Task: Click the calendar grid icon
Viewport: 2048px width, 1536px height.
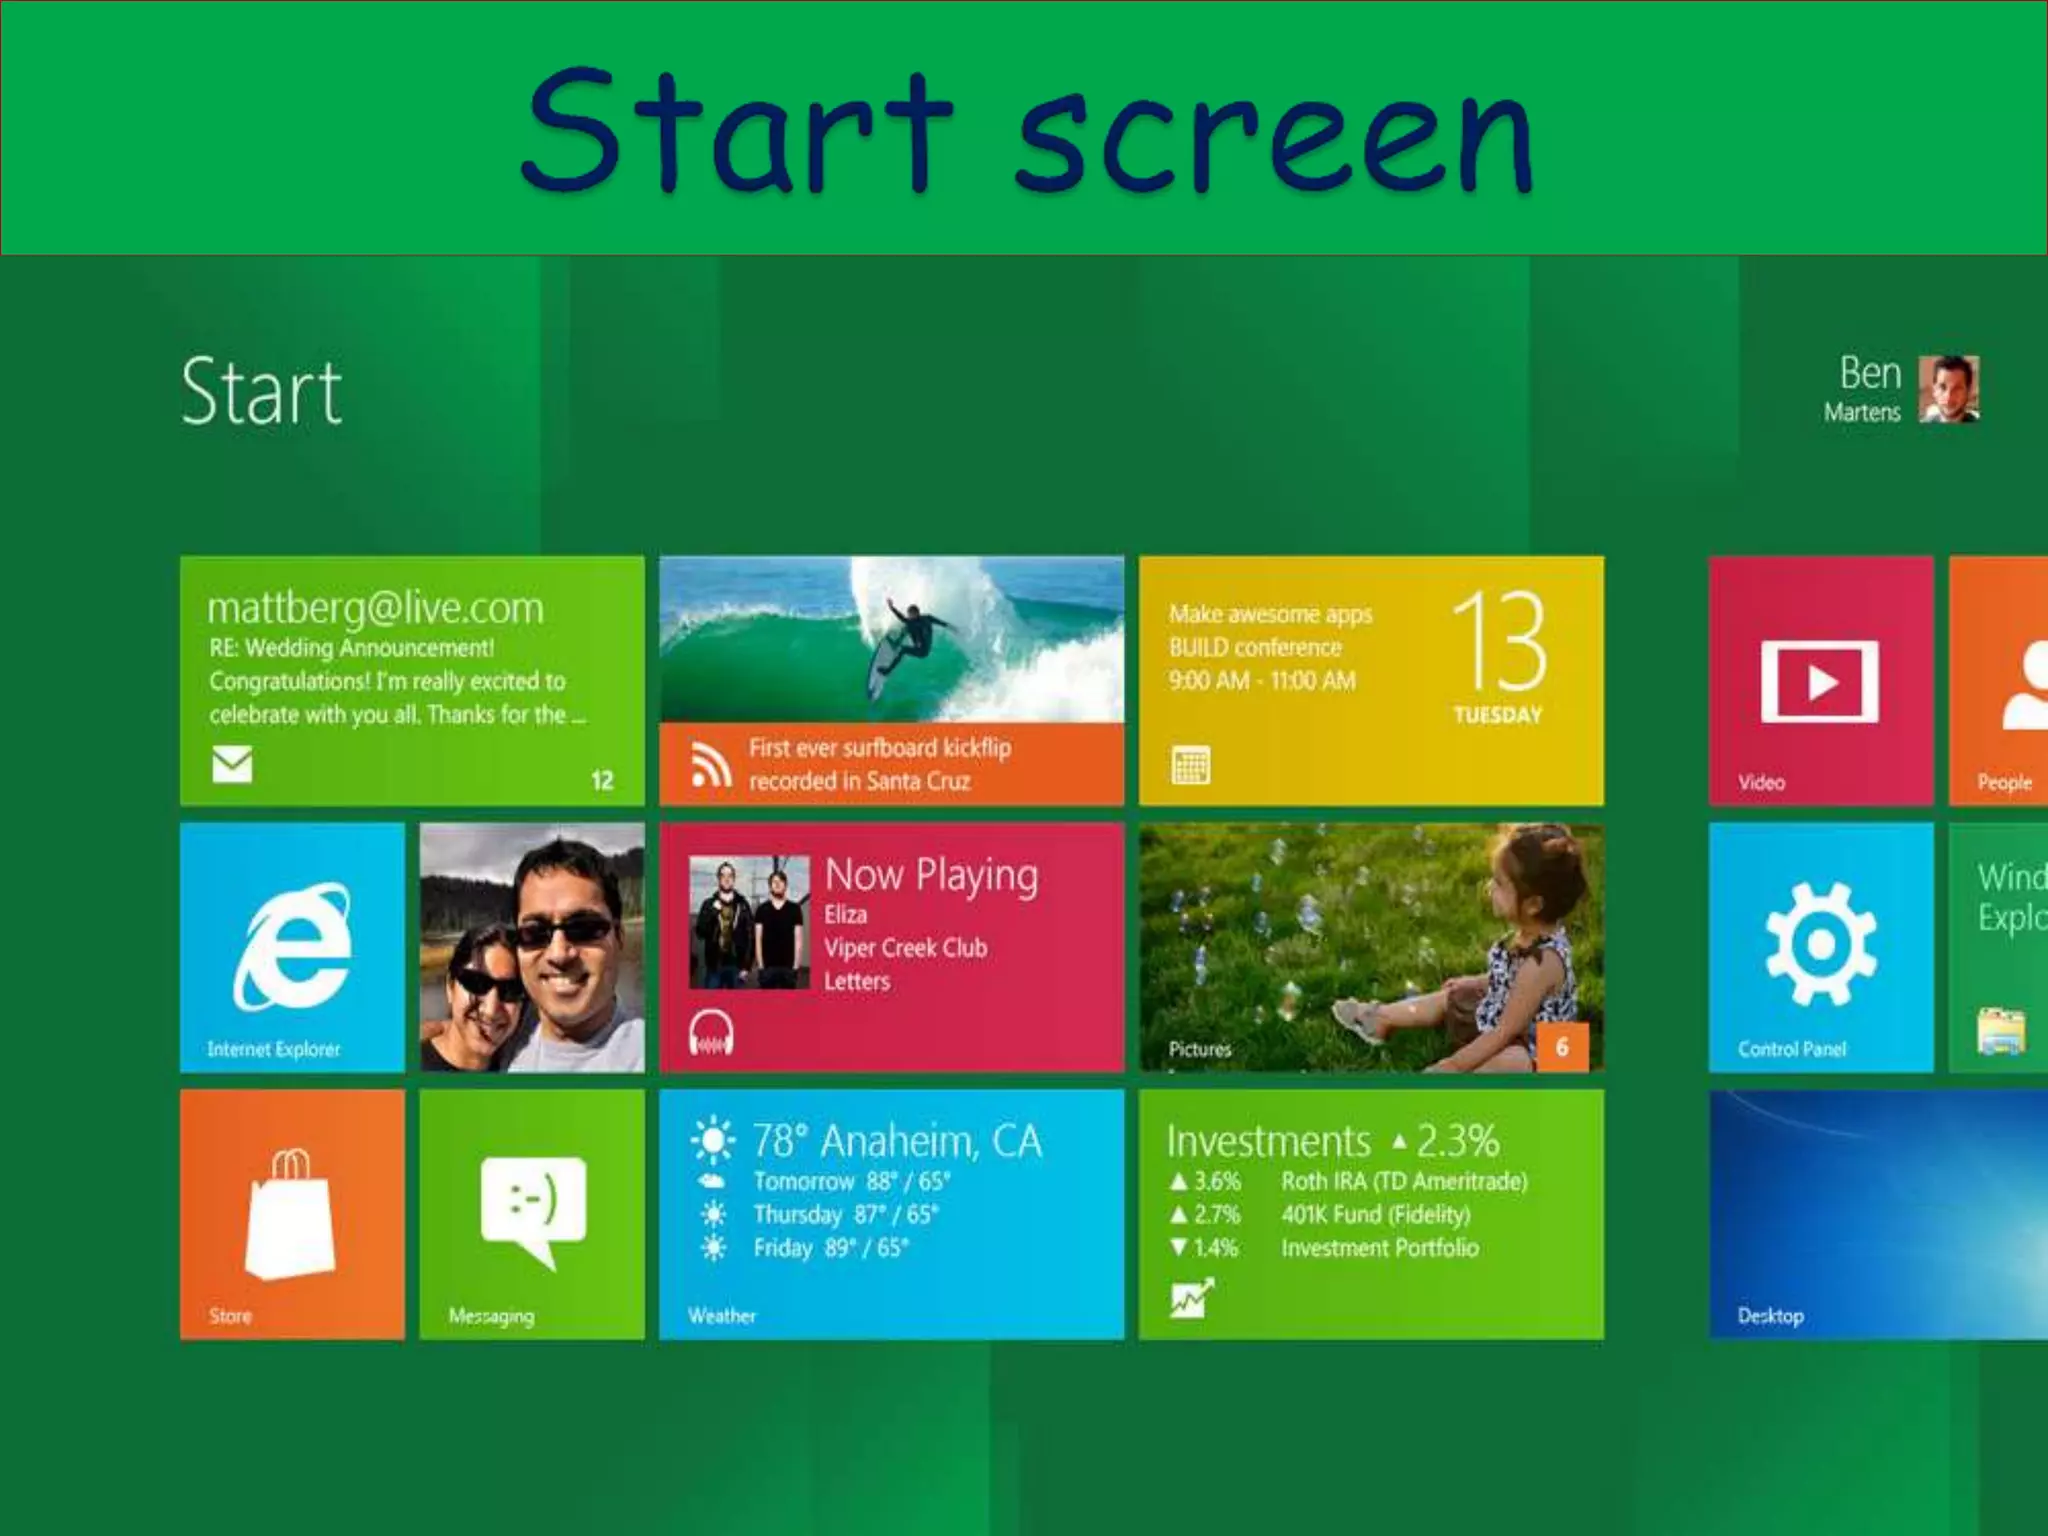Action: pos(1190,765)
